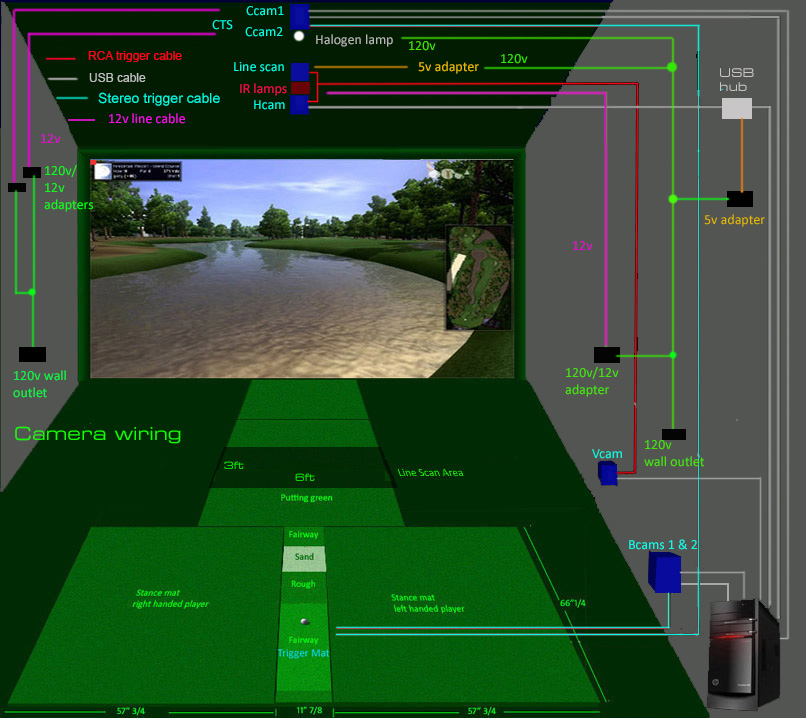
Task: Select the Vcam camera block
Action: (608, 472)
